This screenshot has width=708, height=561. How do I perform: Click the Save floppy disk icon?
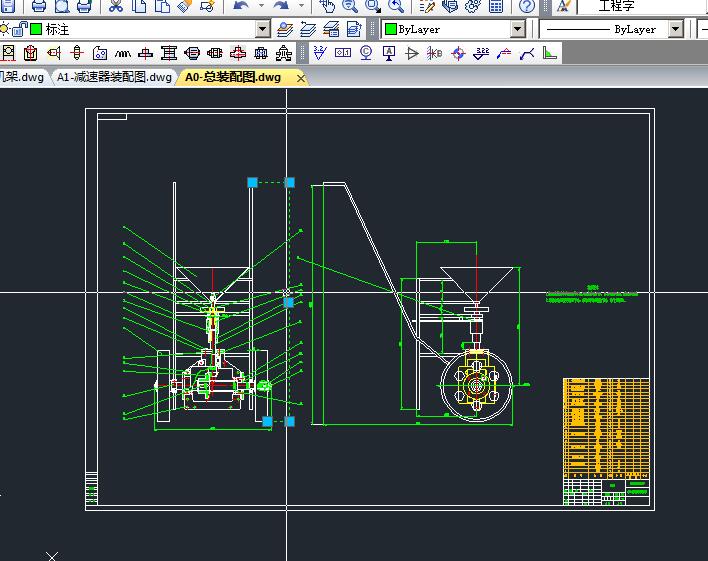7,5
